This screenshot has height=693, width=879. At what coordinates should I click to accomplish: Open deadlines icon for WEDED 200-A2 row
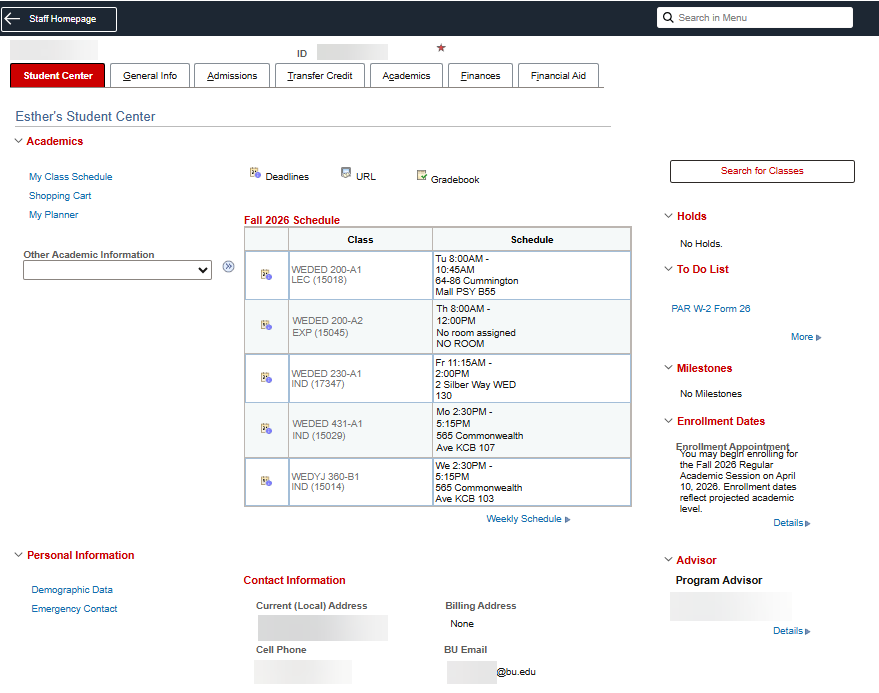click(x=266, y=325)
